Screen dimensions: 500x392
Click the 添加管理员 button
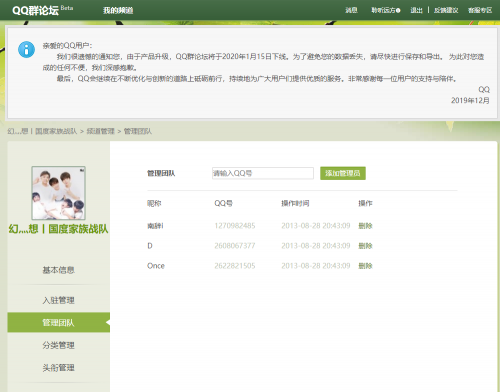point(343,173)
